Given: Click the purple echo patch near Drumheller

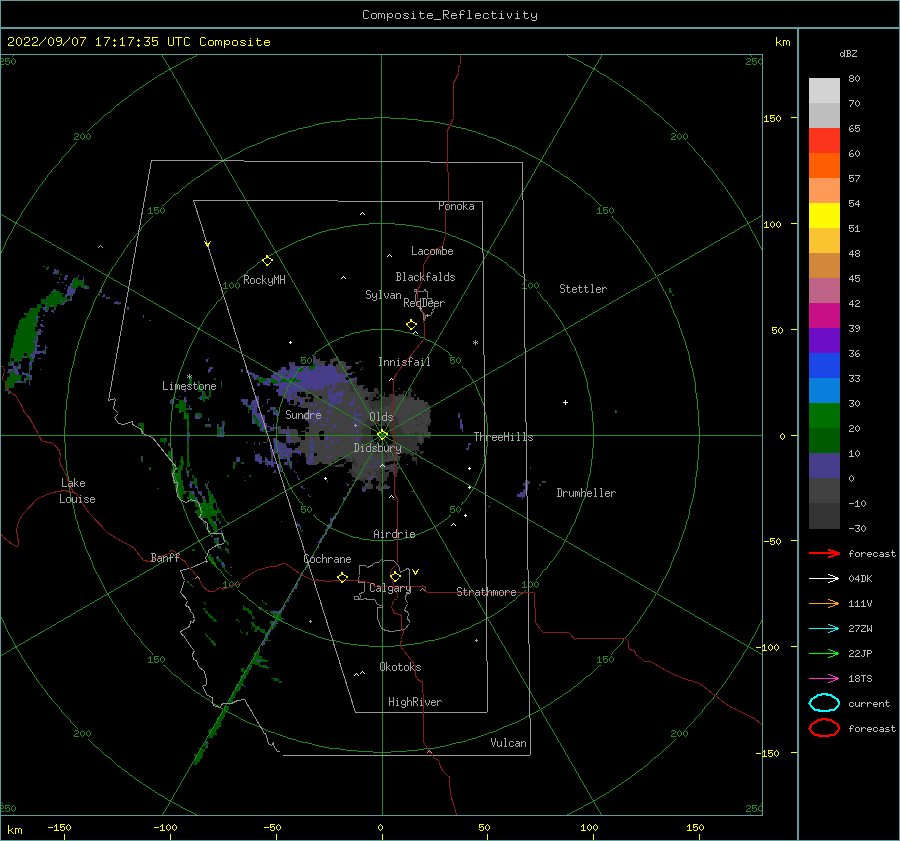Looking at the screenshot, I should pos(524,490).
